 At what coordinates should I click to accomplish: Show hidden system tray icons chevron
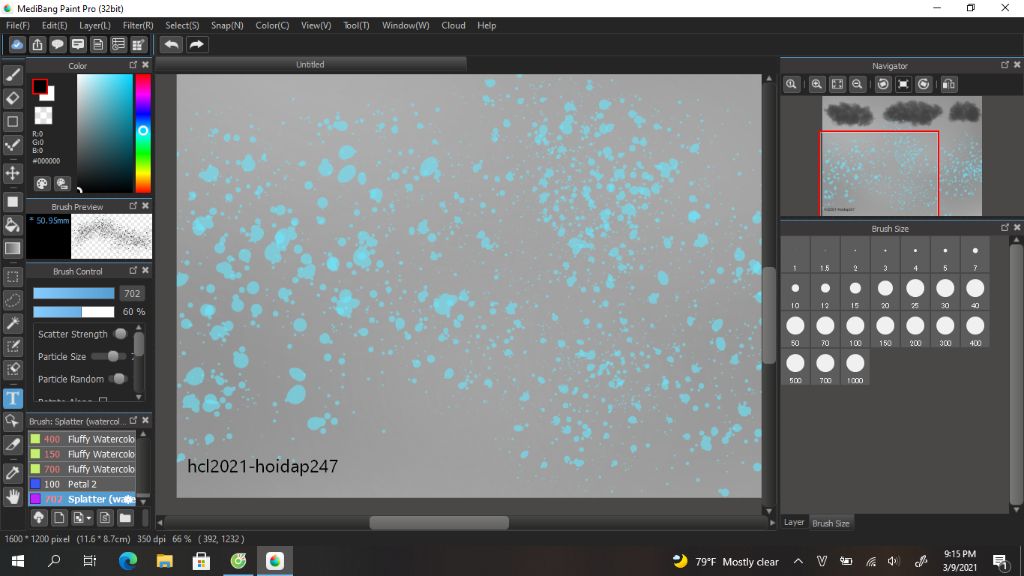(x=798, y=561)
